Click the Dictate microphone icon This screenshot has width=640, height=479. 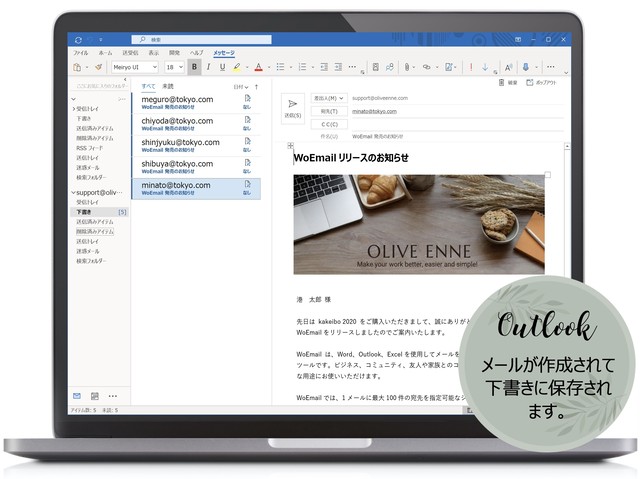[526, 67]
